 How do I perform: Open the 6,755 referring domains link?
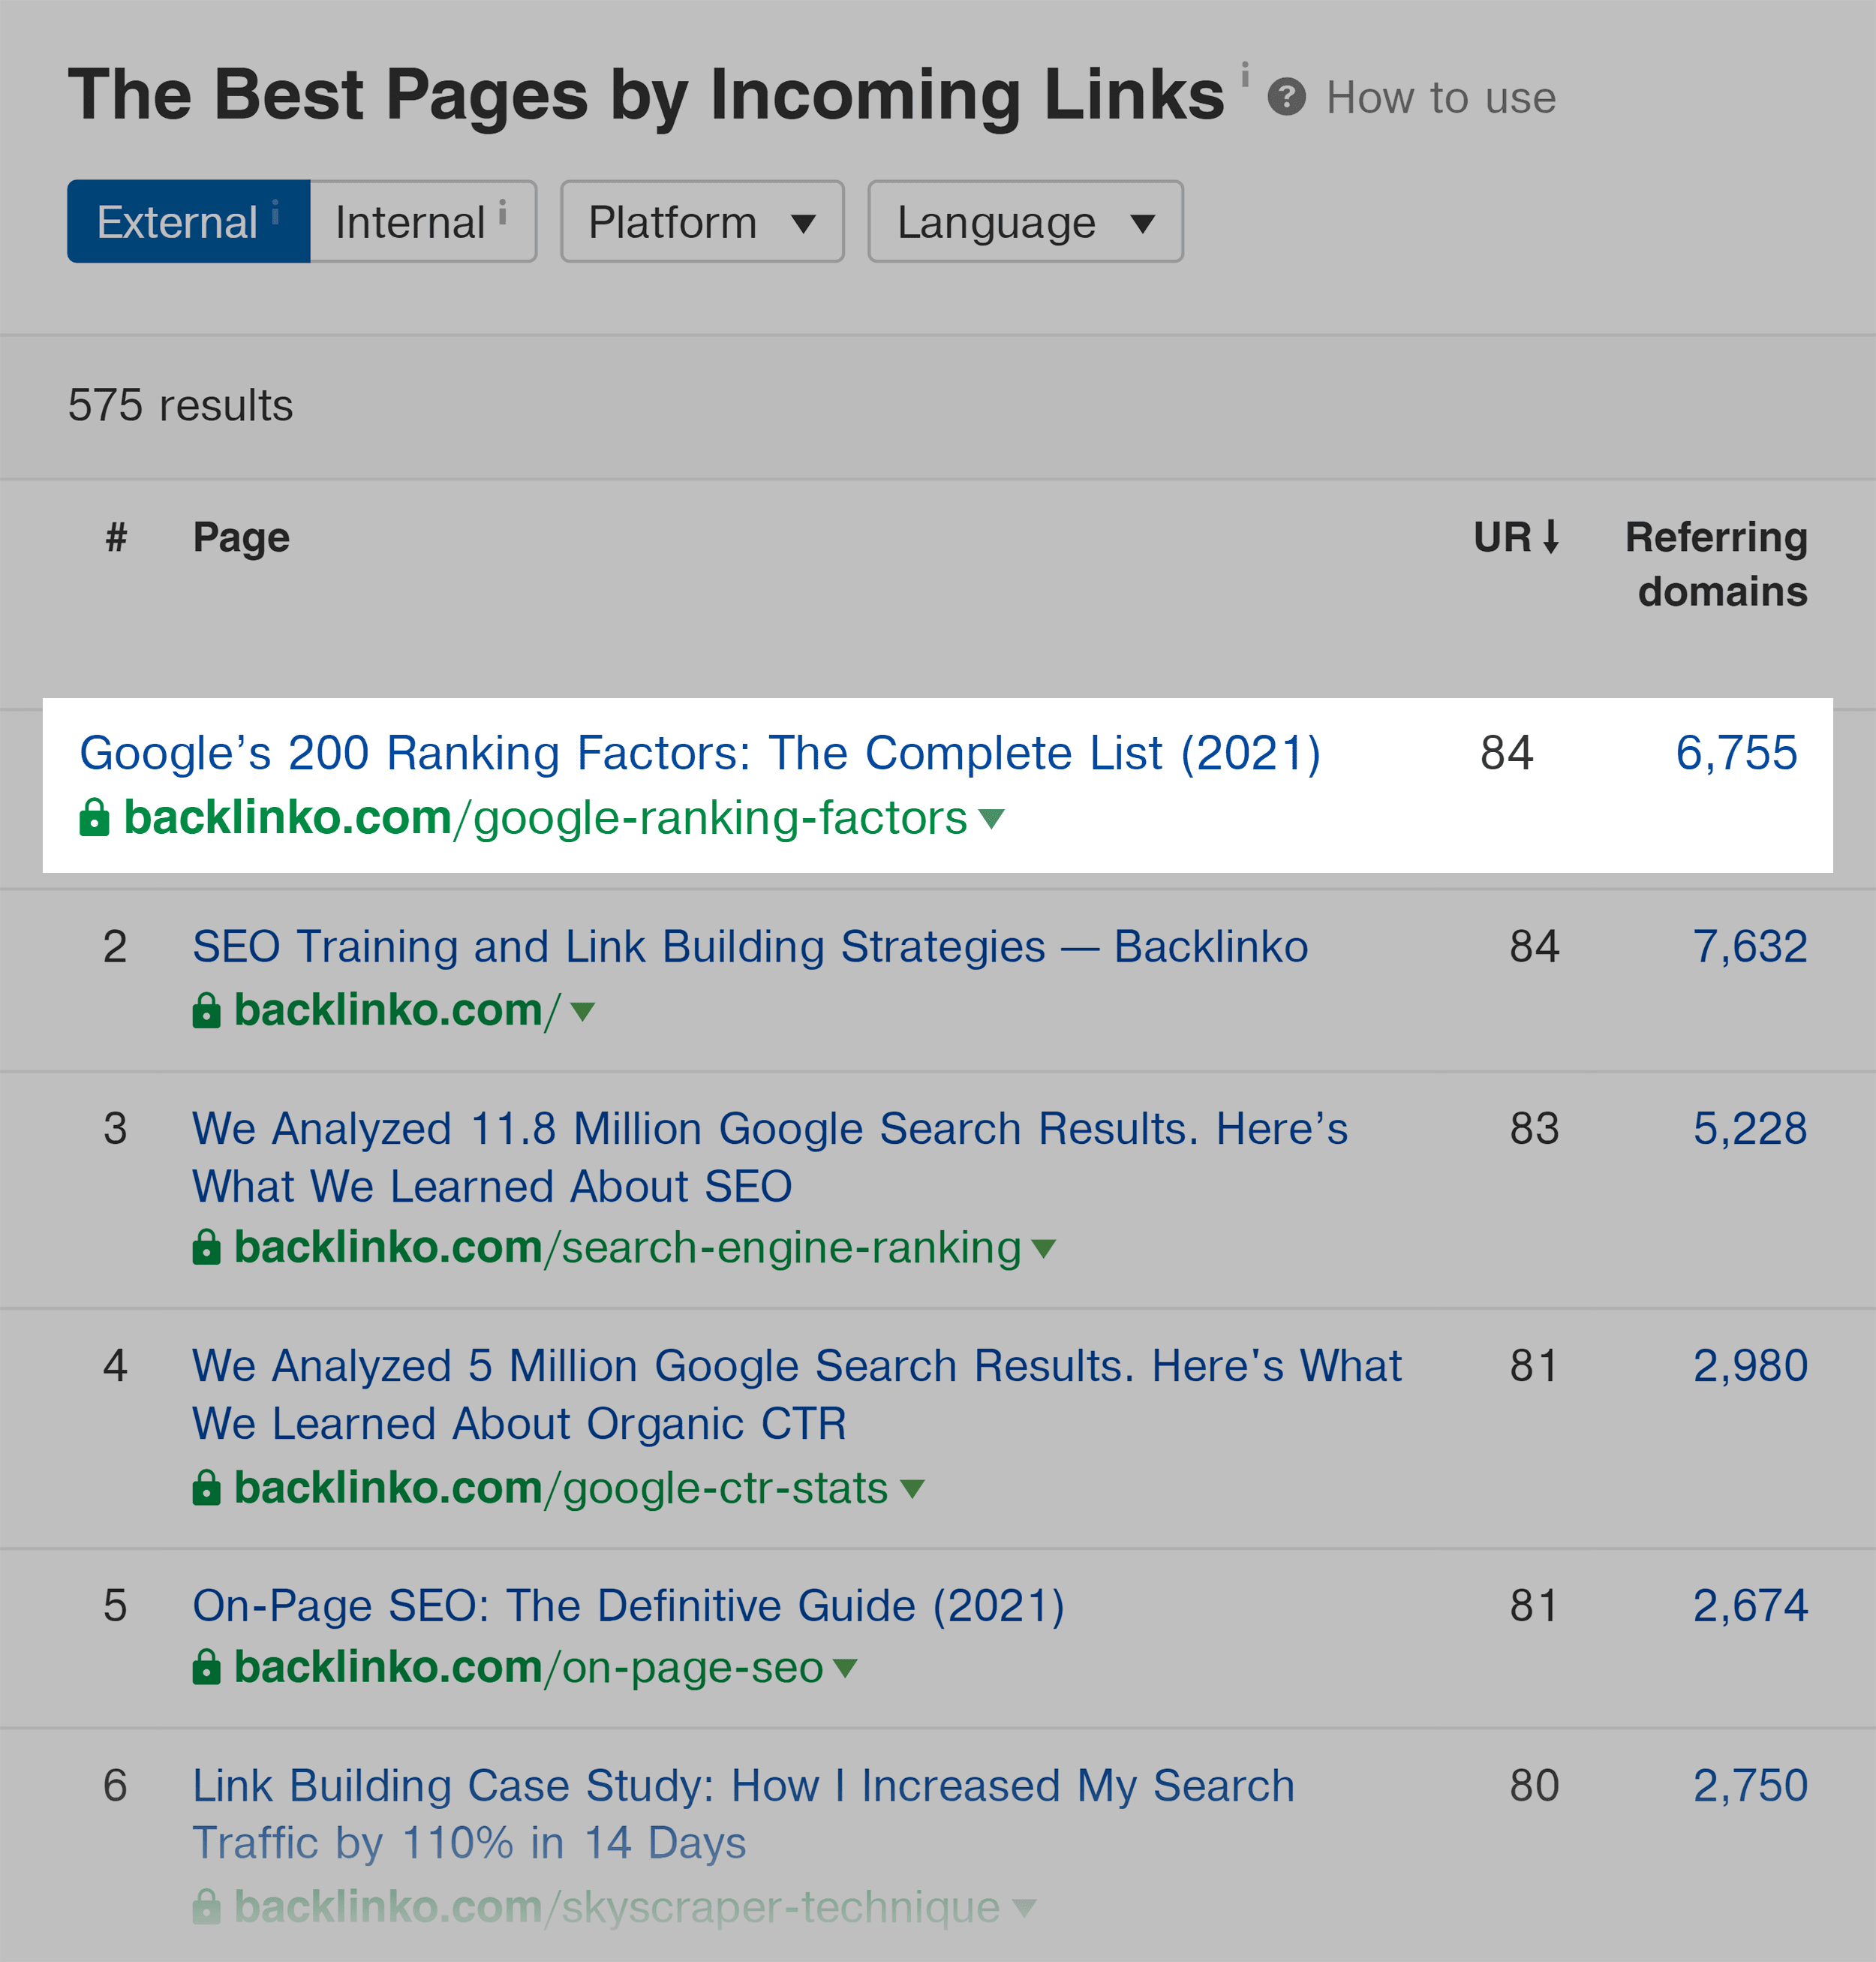(1736, 753)
